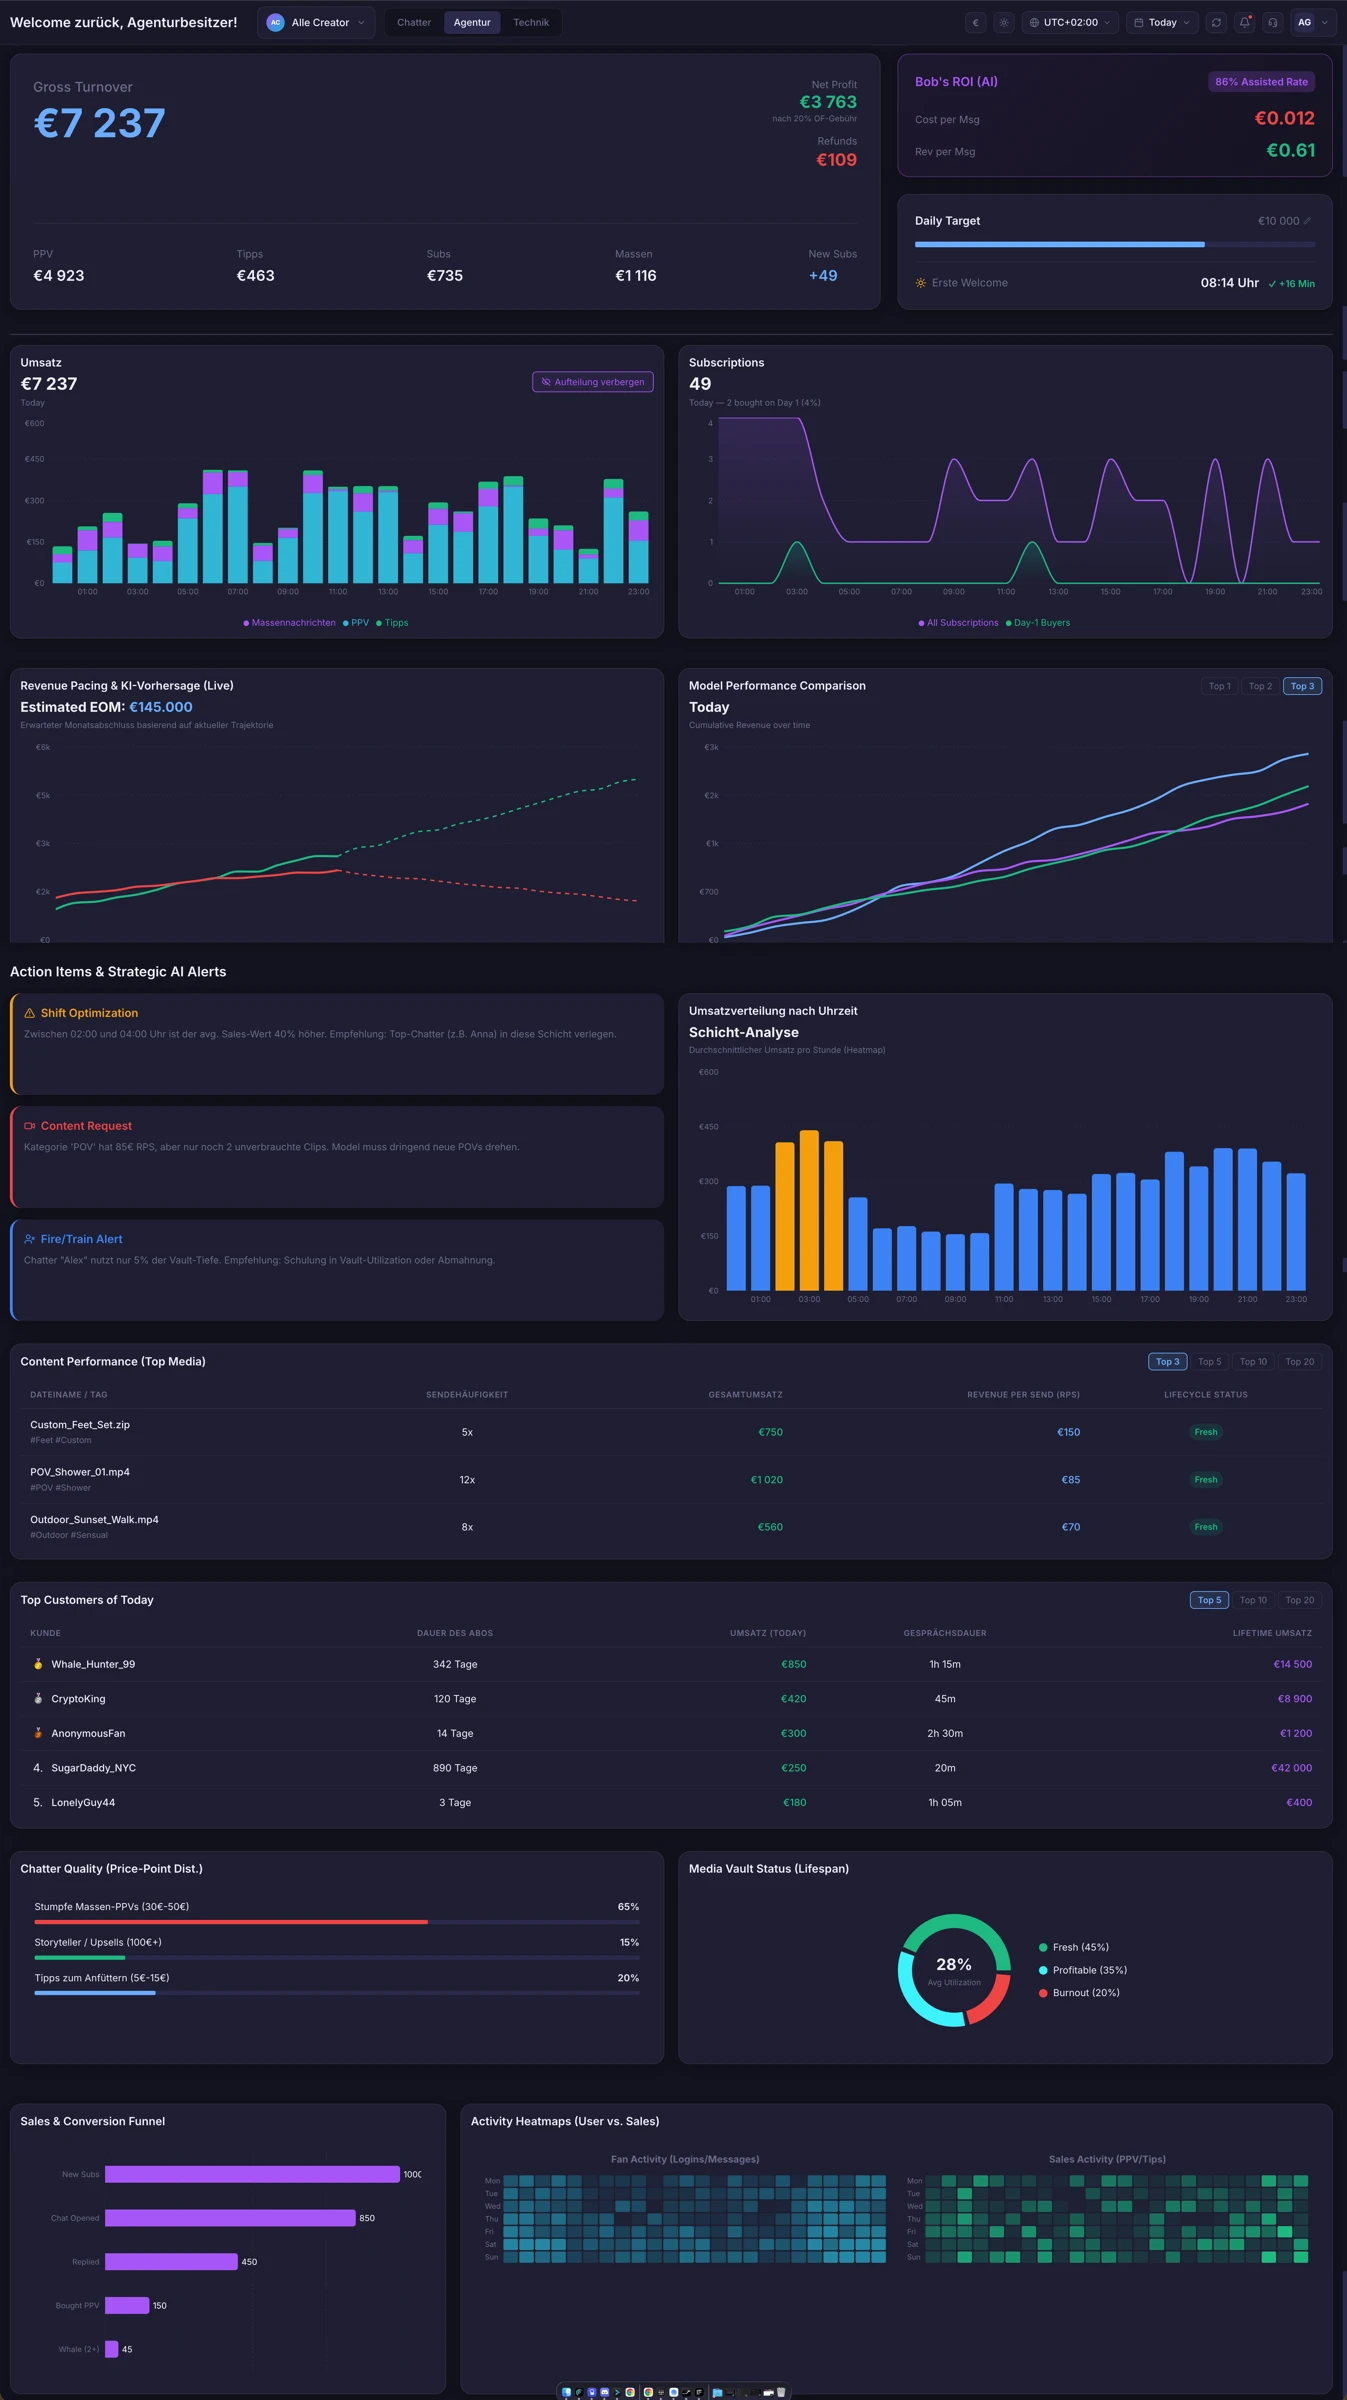Select Top 5 in Content Performance
The width and height of the screenshot is (1347, 2400).
(1209, 1362)
